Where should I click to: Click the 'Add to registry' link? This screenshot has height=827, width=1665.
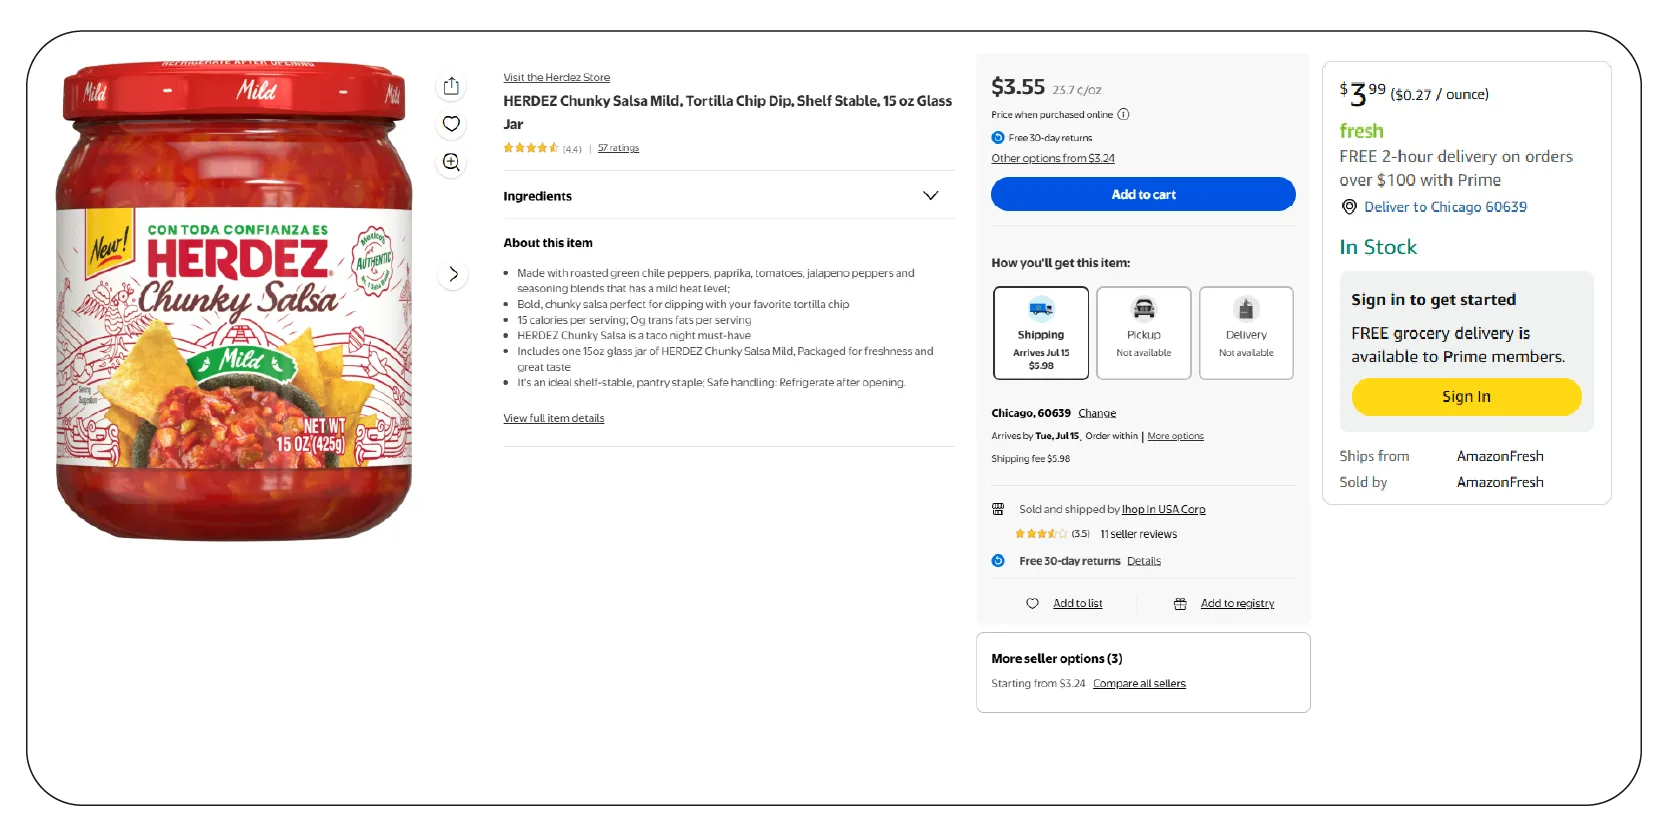pos(1237,603)
